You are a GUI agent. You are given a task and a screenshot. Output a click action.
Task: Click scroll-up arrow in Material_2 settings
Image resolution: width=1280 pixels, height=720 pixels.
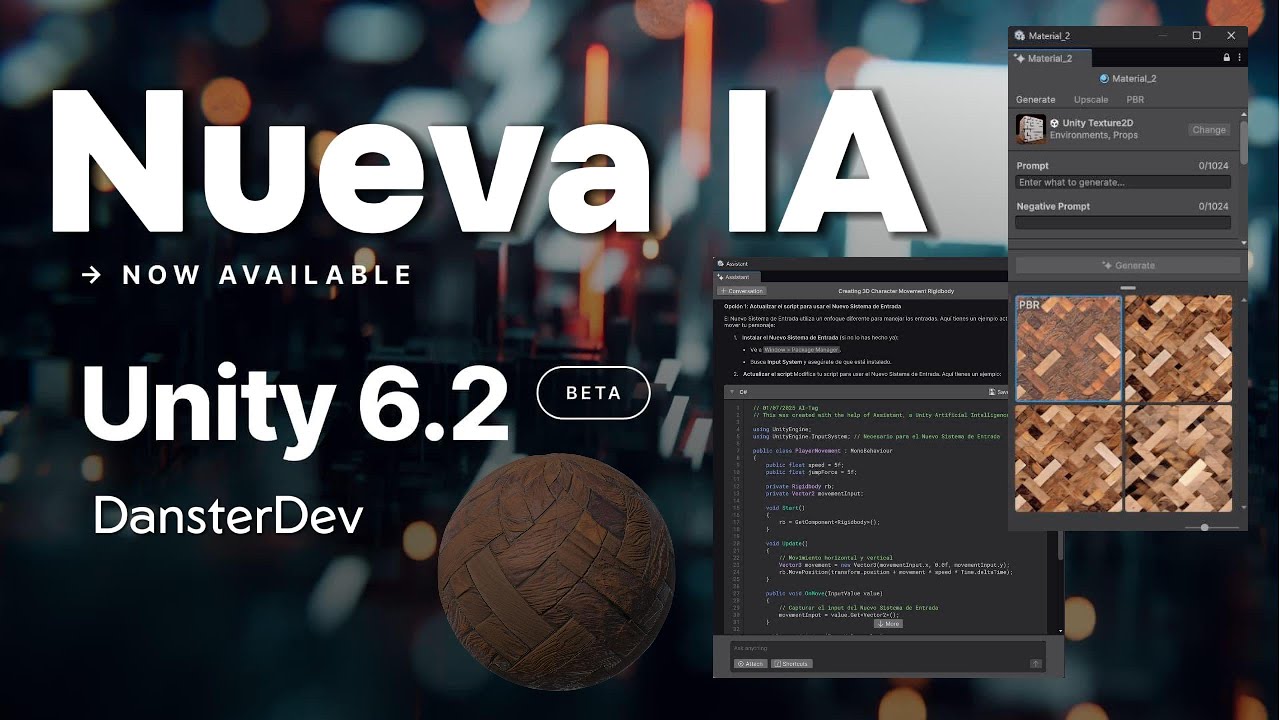pyautogui.click(x=1244, y=114)
